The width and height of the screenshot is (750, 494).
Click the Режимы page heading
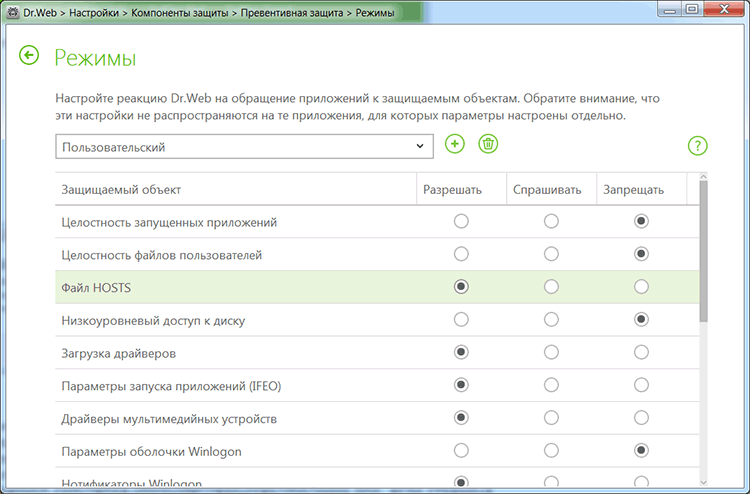click(x=95, y=58)
